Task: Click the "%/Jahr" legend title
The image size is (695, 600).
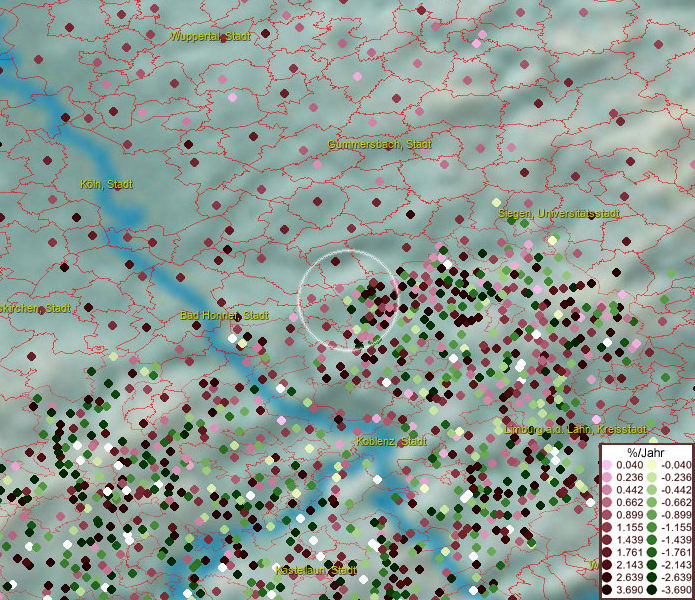Action: click(x=646, y=452)
